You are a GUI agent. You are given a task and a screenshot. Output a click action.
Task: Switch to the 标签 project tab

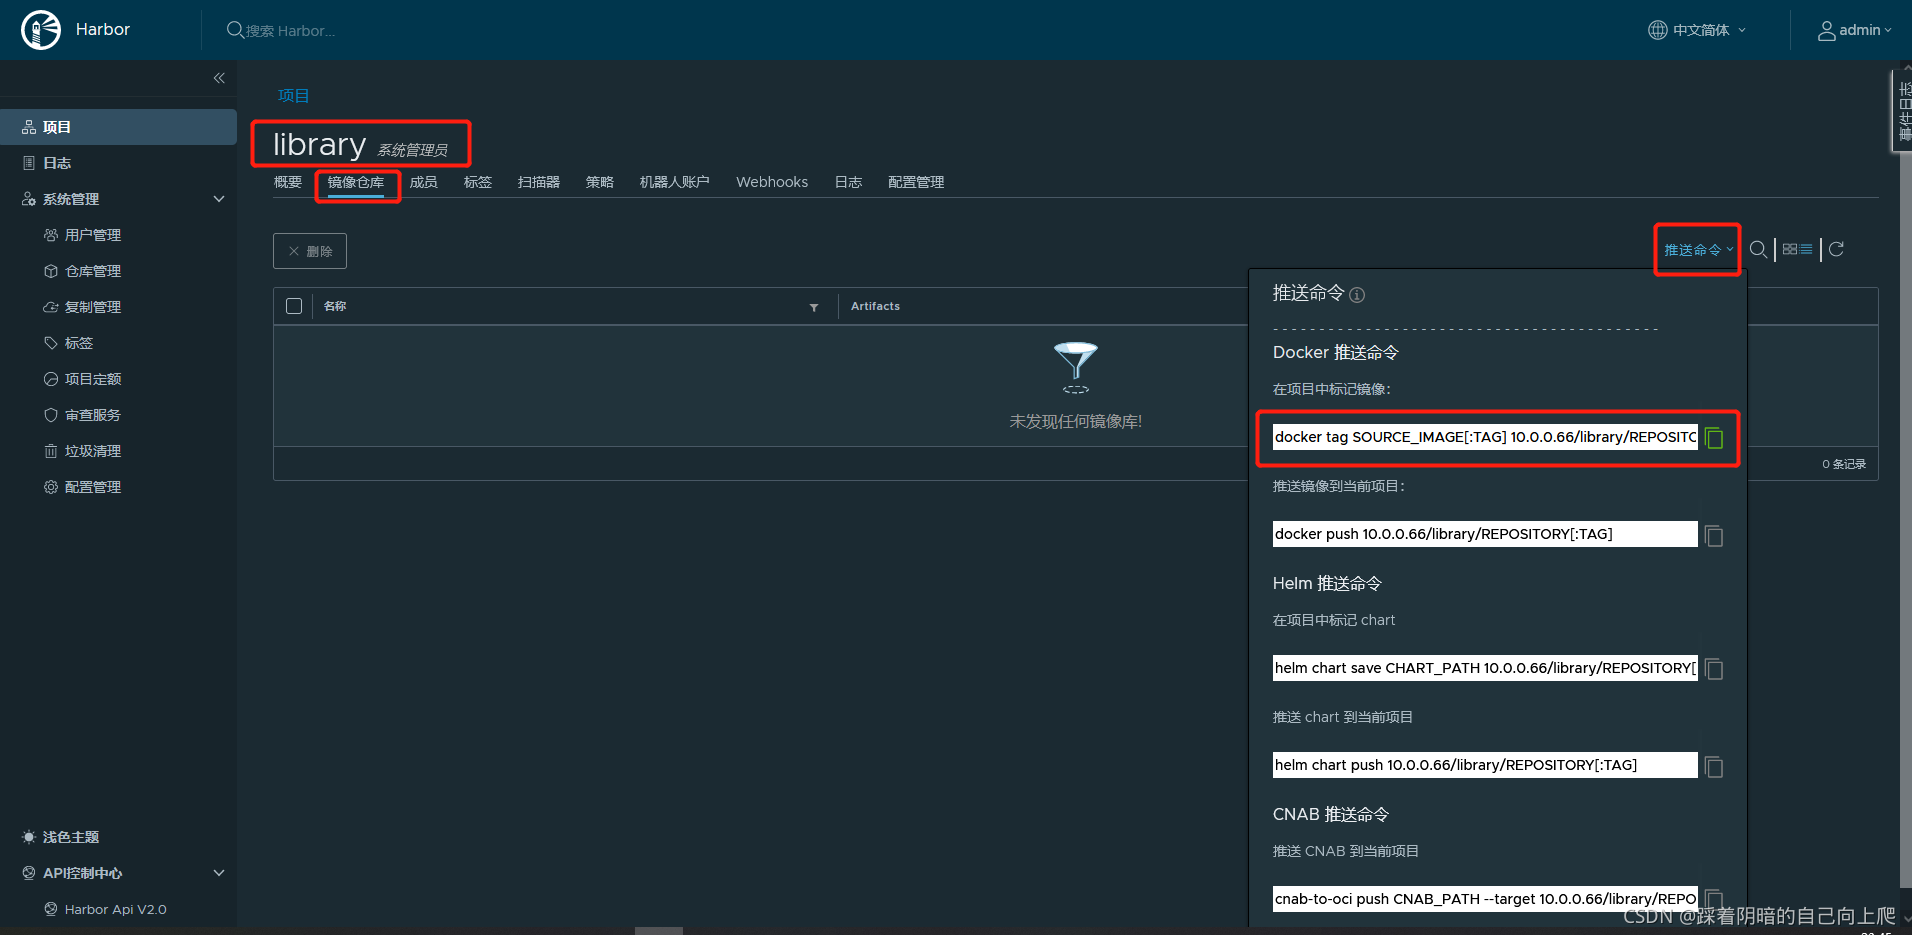coord(478,182)
